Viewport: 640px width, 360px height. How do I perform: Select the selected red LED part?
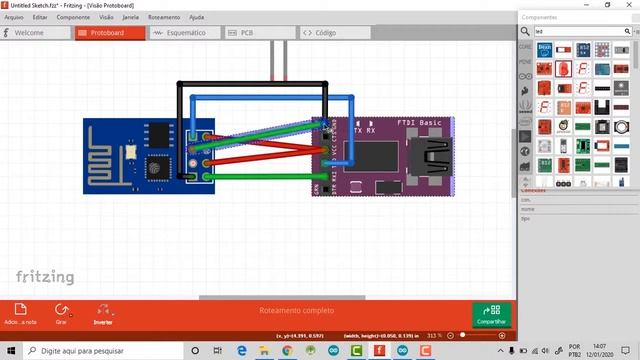[x=563, y=69]
